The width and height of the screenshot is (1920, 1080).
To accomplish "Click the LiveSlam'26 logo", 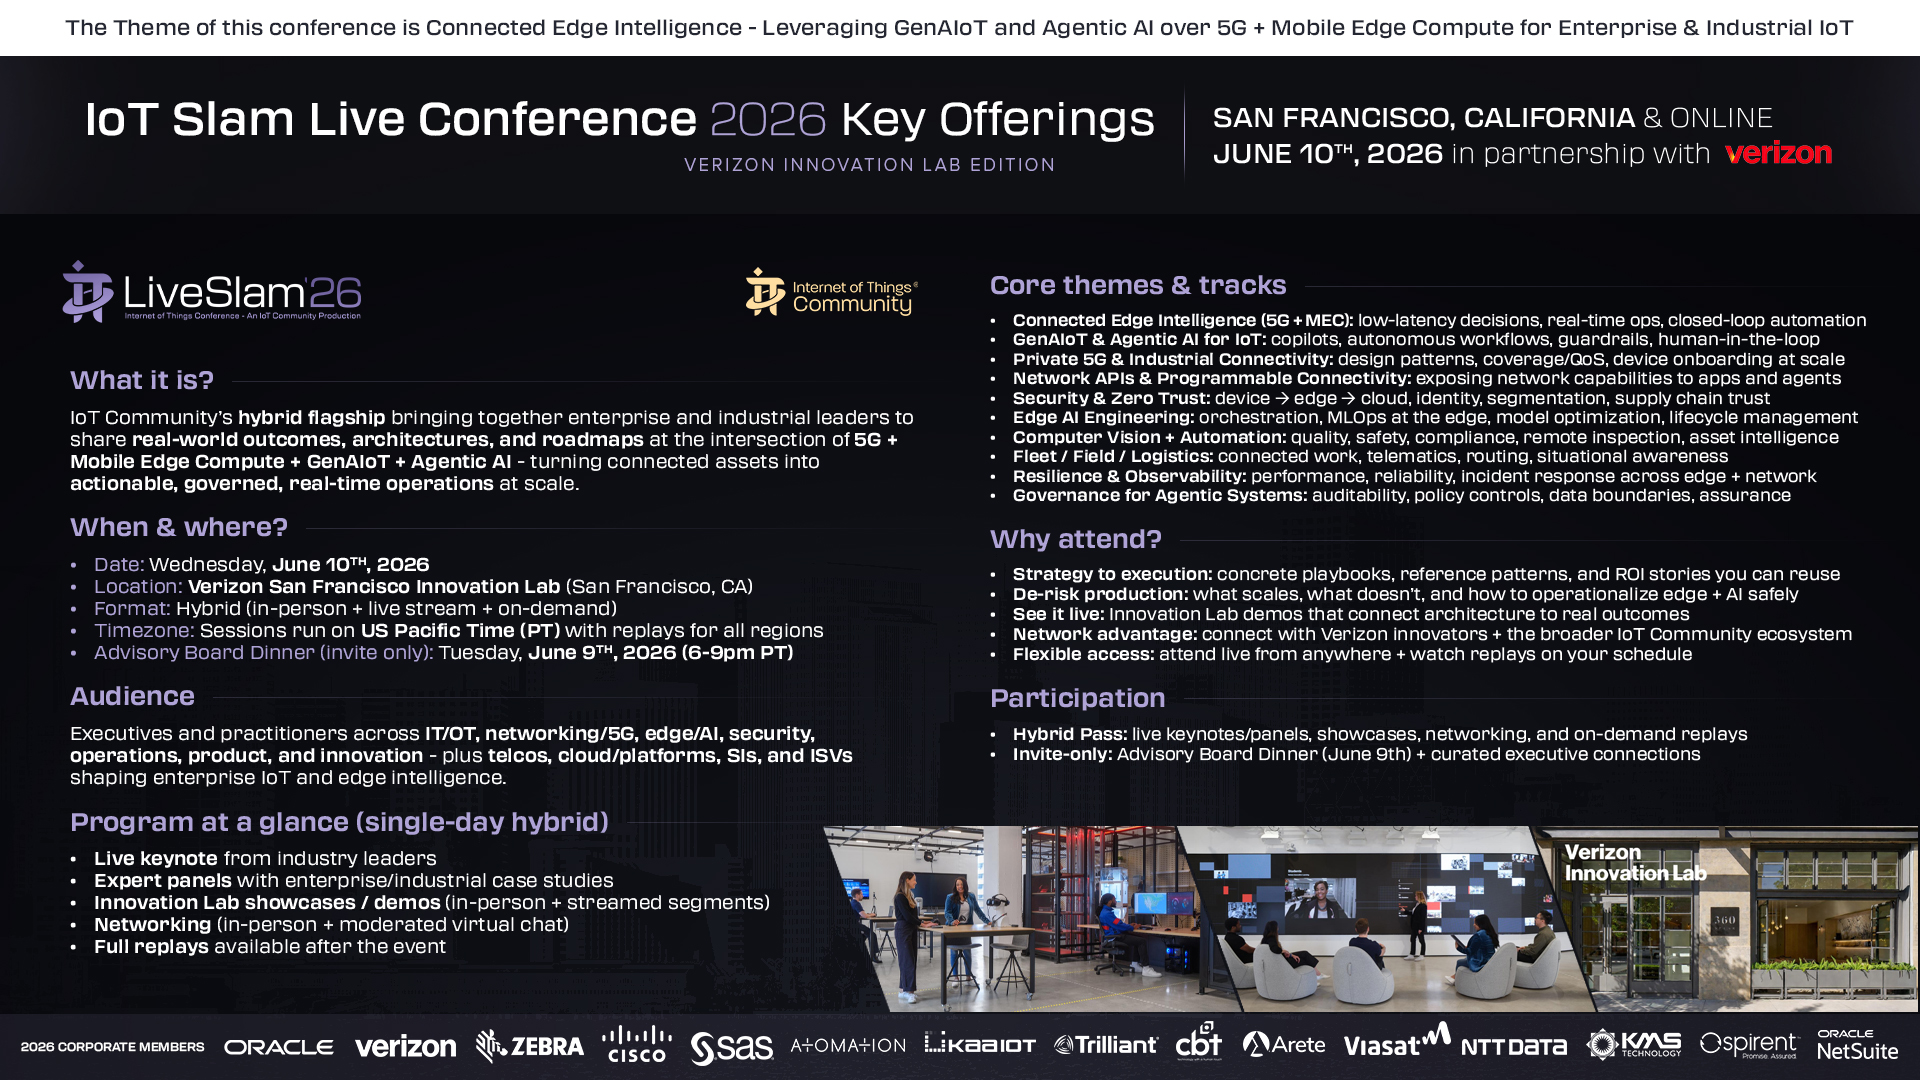I will pyautogui.click(x=212, y=292).
